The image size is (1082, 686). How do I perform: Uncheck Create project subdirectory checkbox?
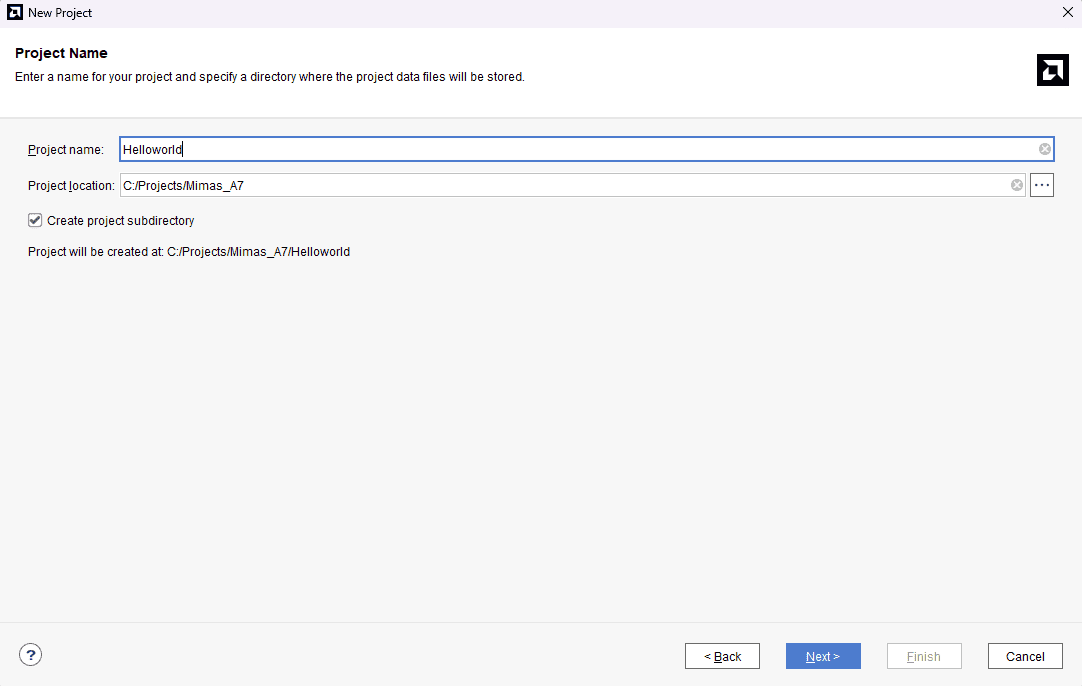click(x=35, y=220)
